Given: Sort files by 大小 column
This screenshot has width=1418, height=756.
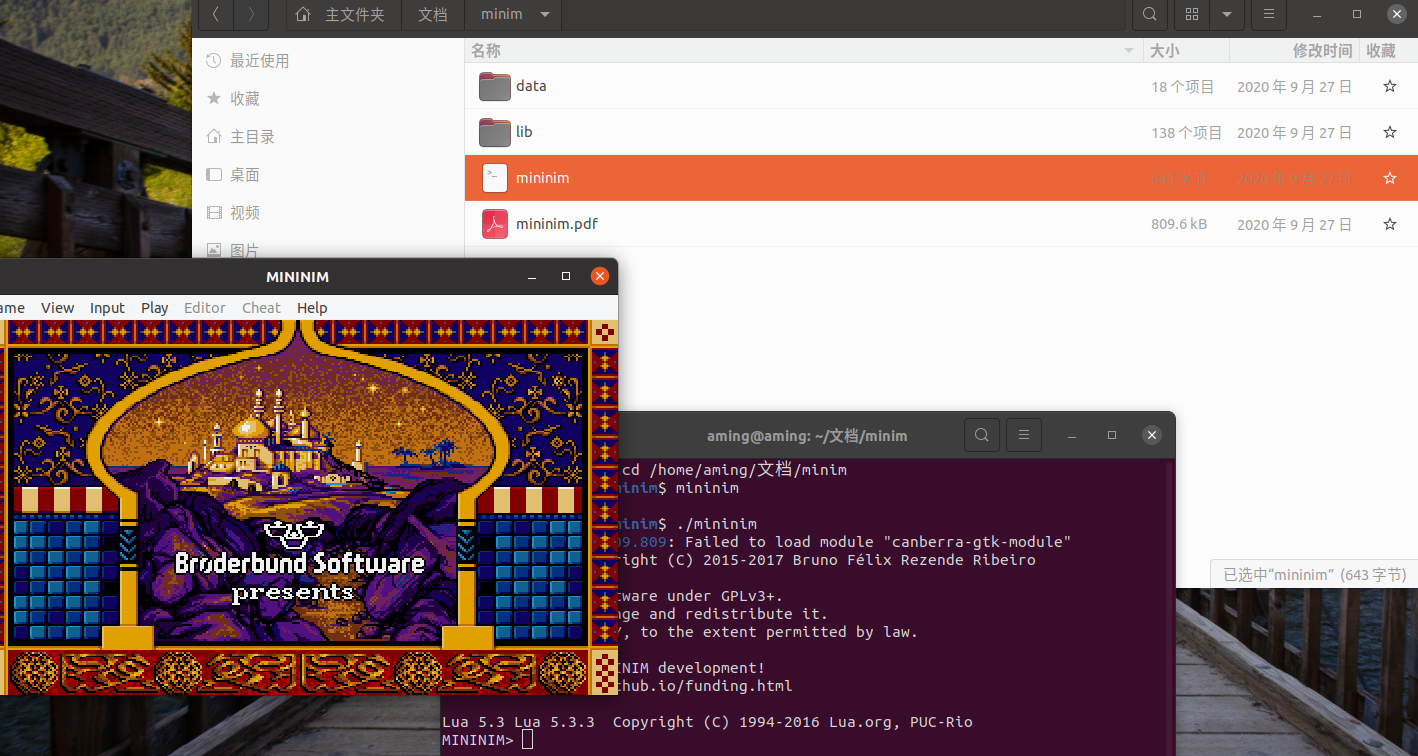Looking at the screenshot, I should 1186,50.
